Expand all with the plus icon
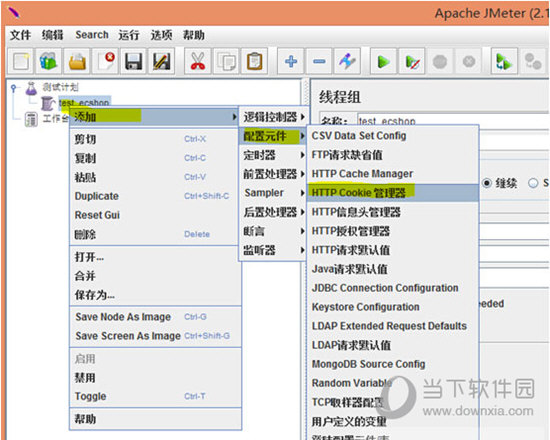The image size is (550, 440). pos(291,61)
